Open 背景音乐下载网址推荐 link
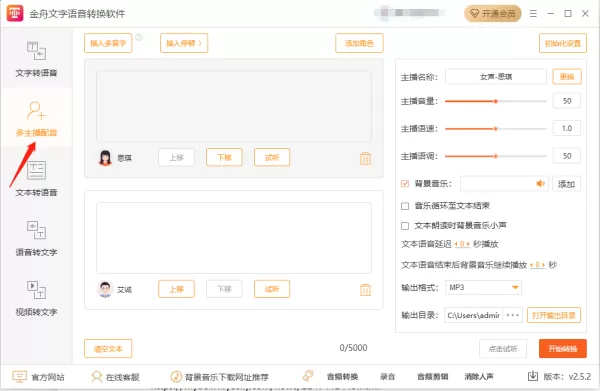The height and width of the screenshot is (391, 600). (x=220, y=377)
